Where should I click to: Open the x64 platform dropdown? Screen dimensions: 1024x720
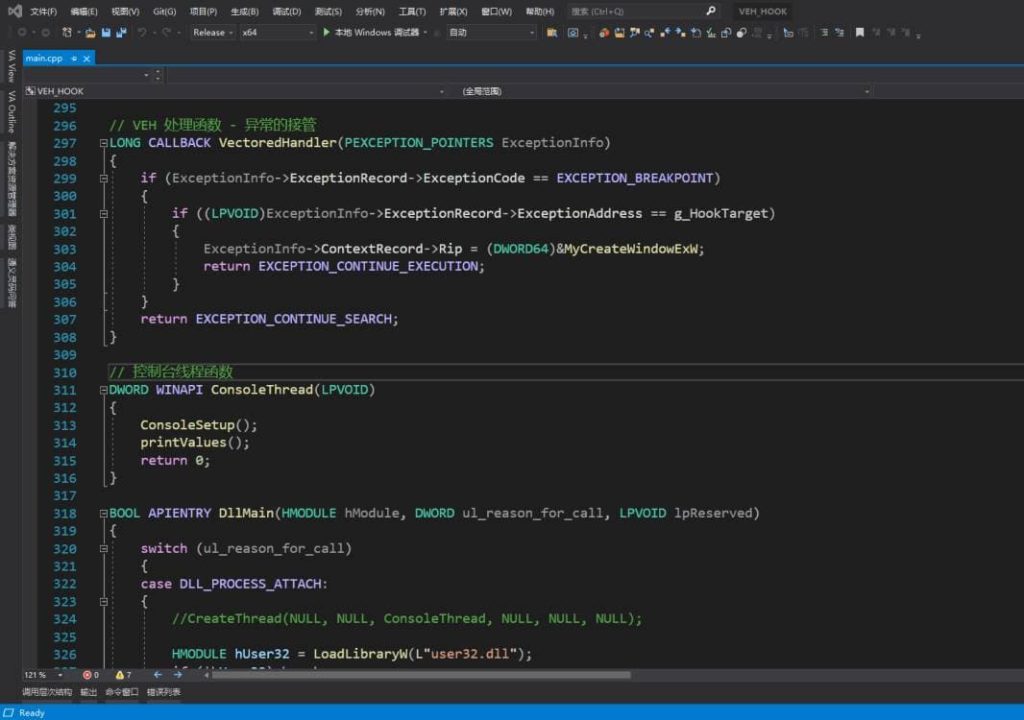pyautogui.click(x=277, y=32)
